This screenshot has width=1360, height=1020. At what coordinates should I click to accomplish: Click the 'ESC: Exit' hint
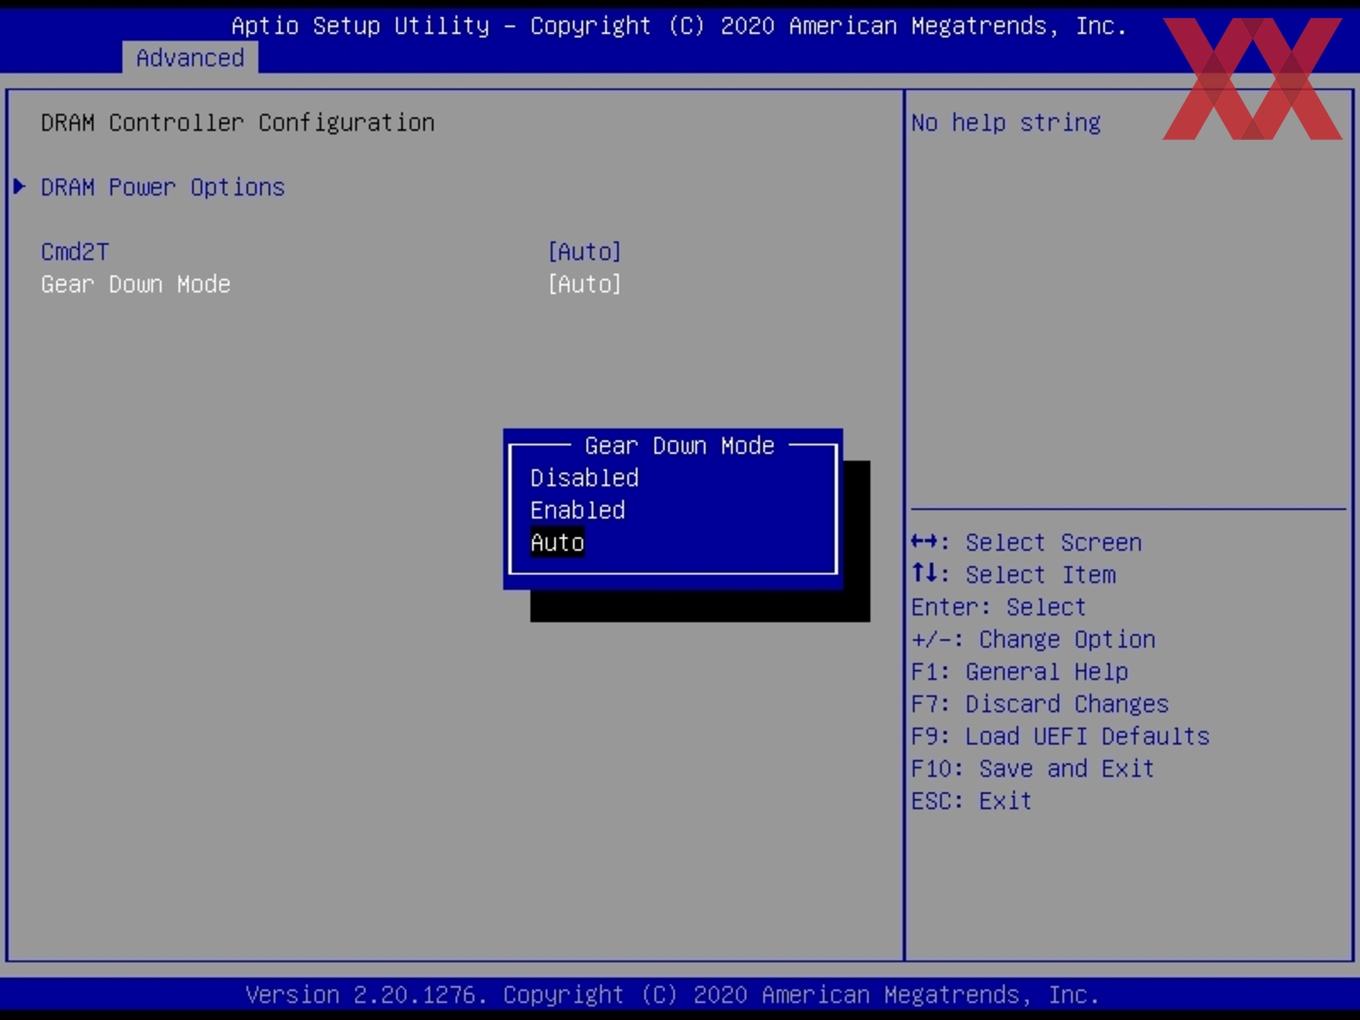coord(971,801)
